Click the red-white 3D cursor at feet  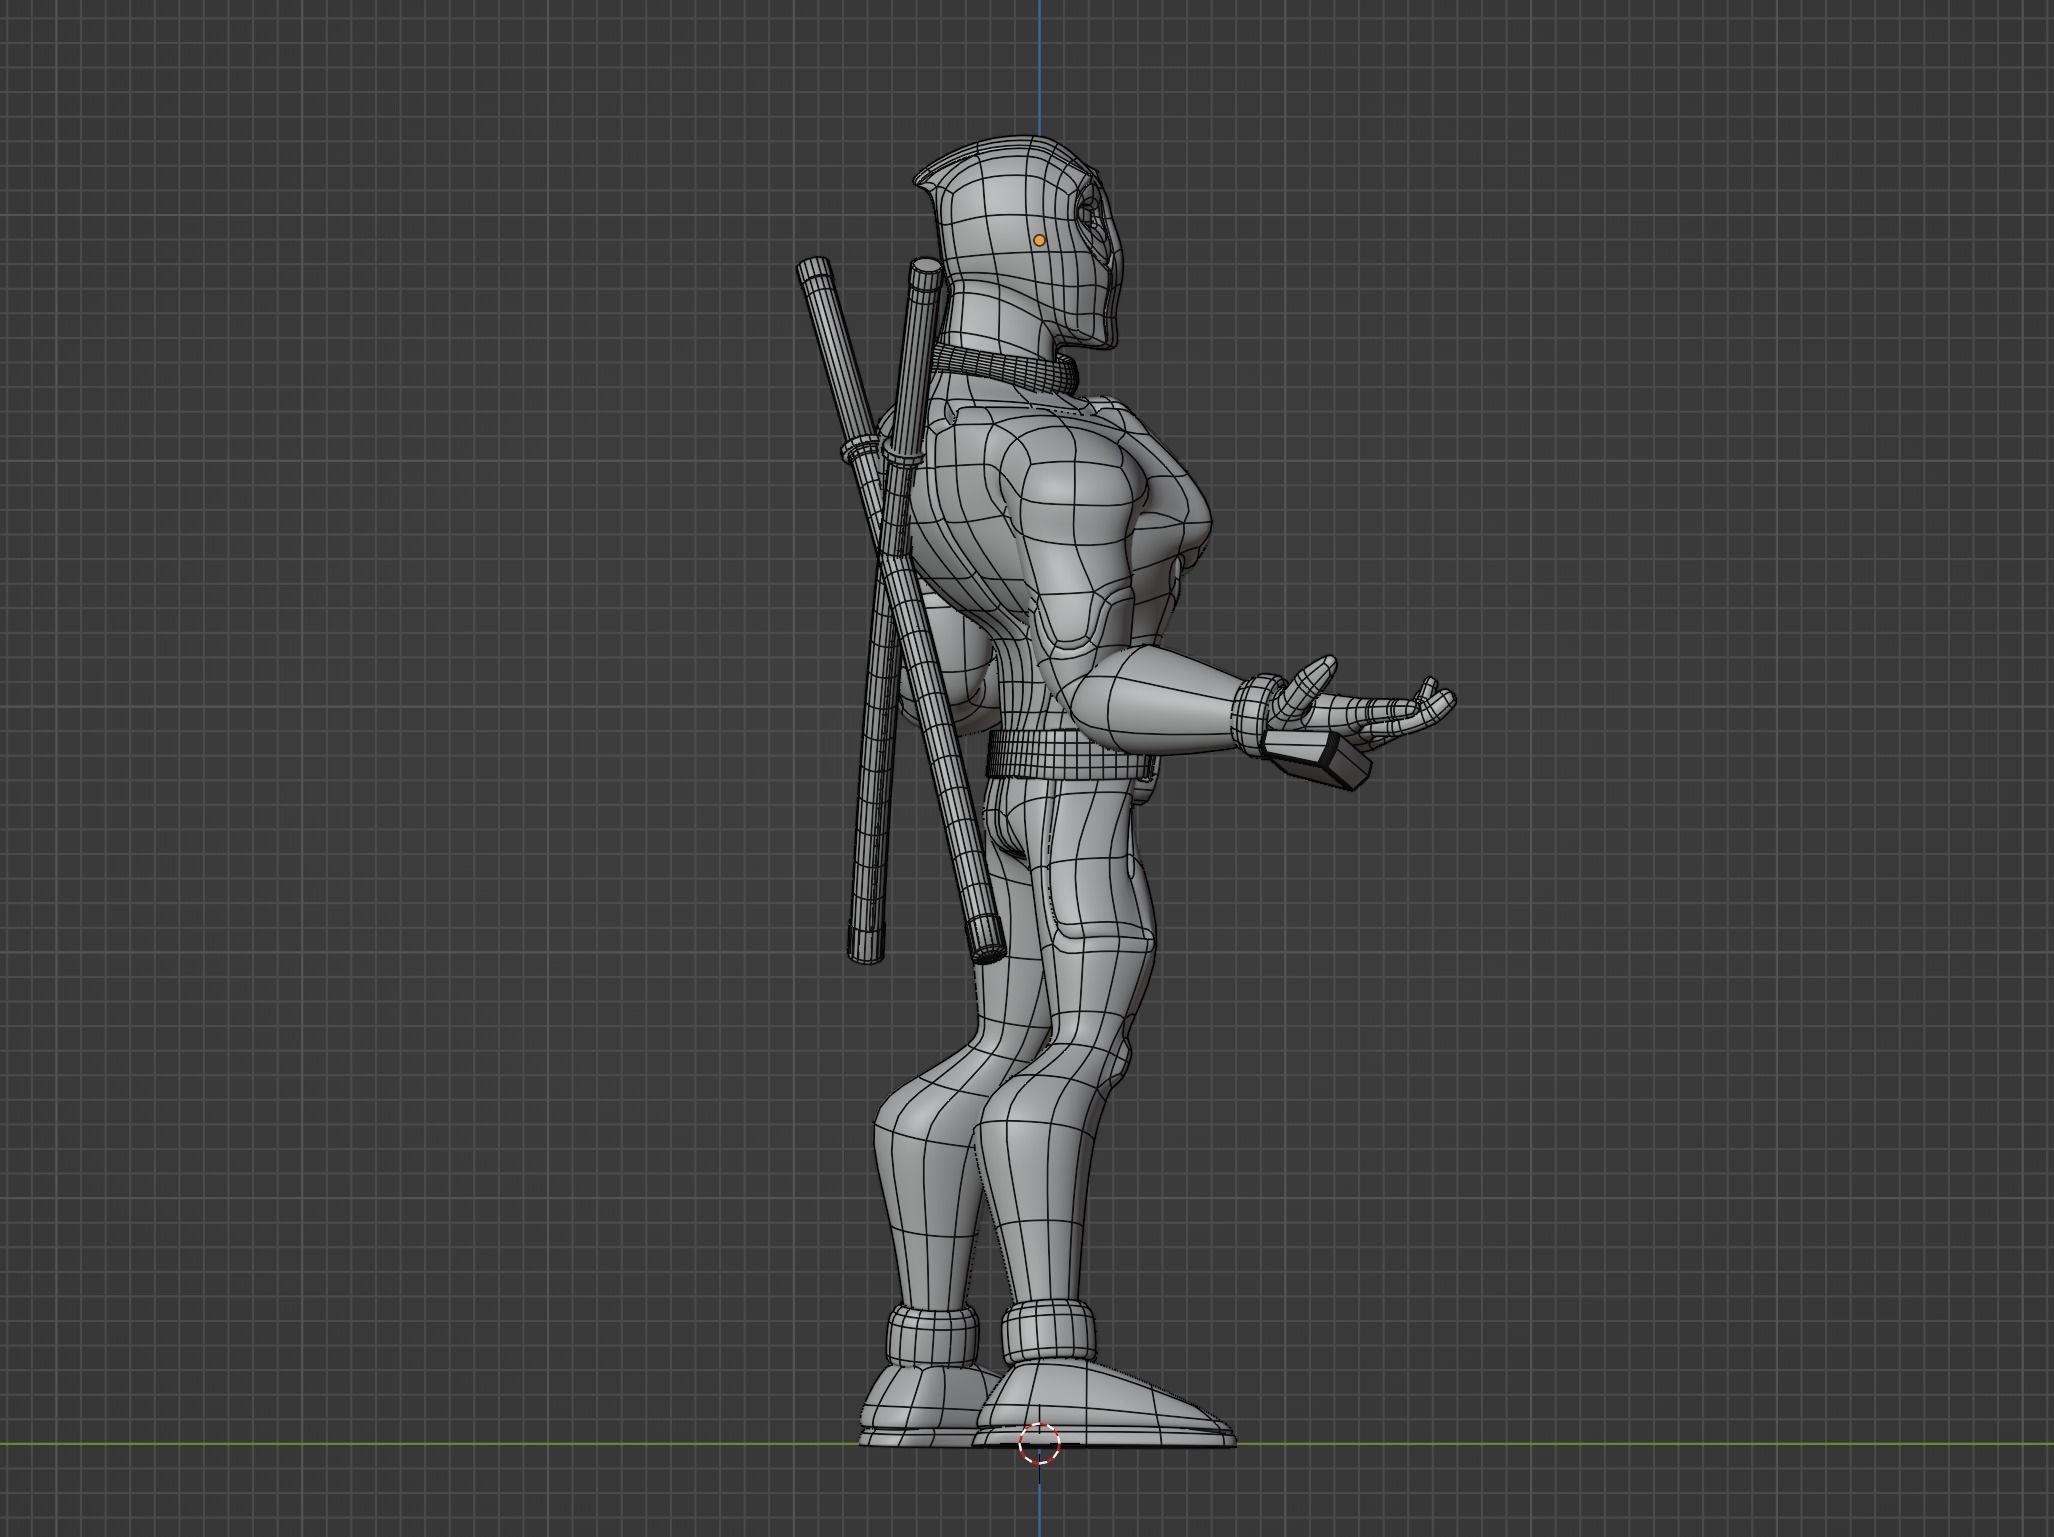click(x=1039, y=1443)
